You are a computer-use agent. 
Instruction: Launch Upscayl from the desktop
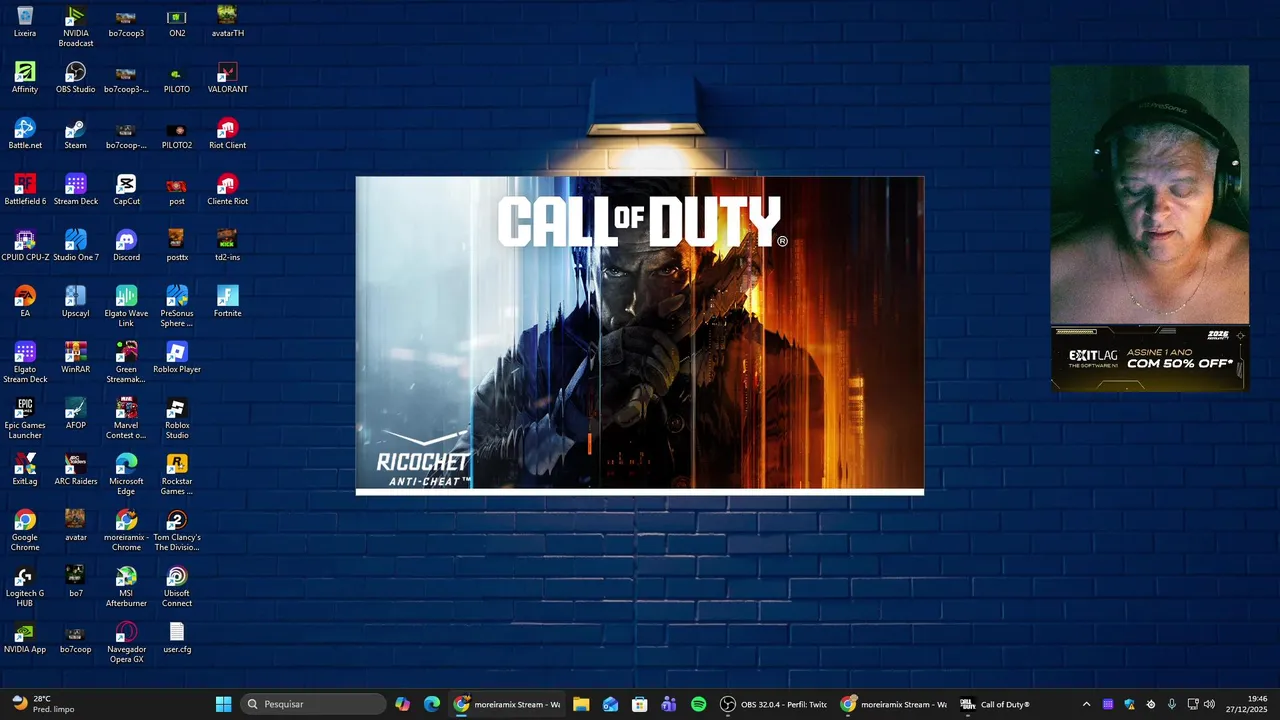click(x=76, y=302)
